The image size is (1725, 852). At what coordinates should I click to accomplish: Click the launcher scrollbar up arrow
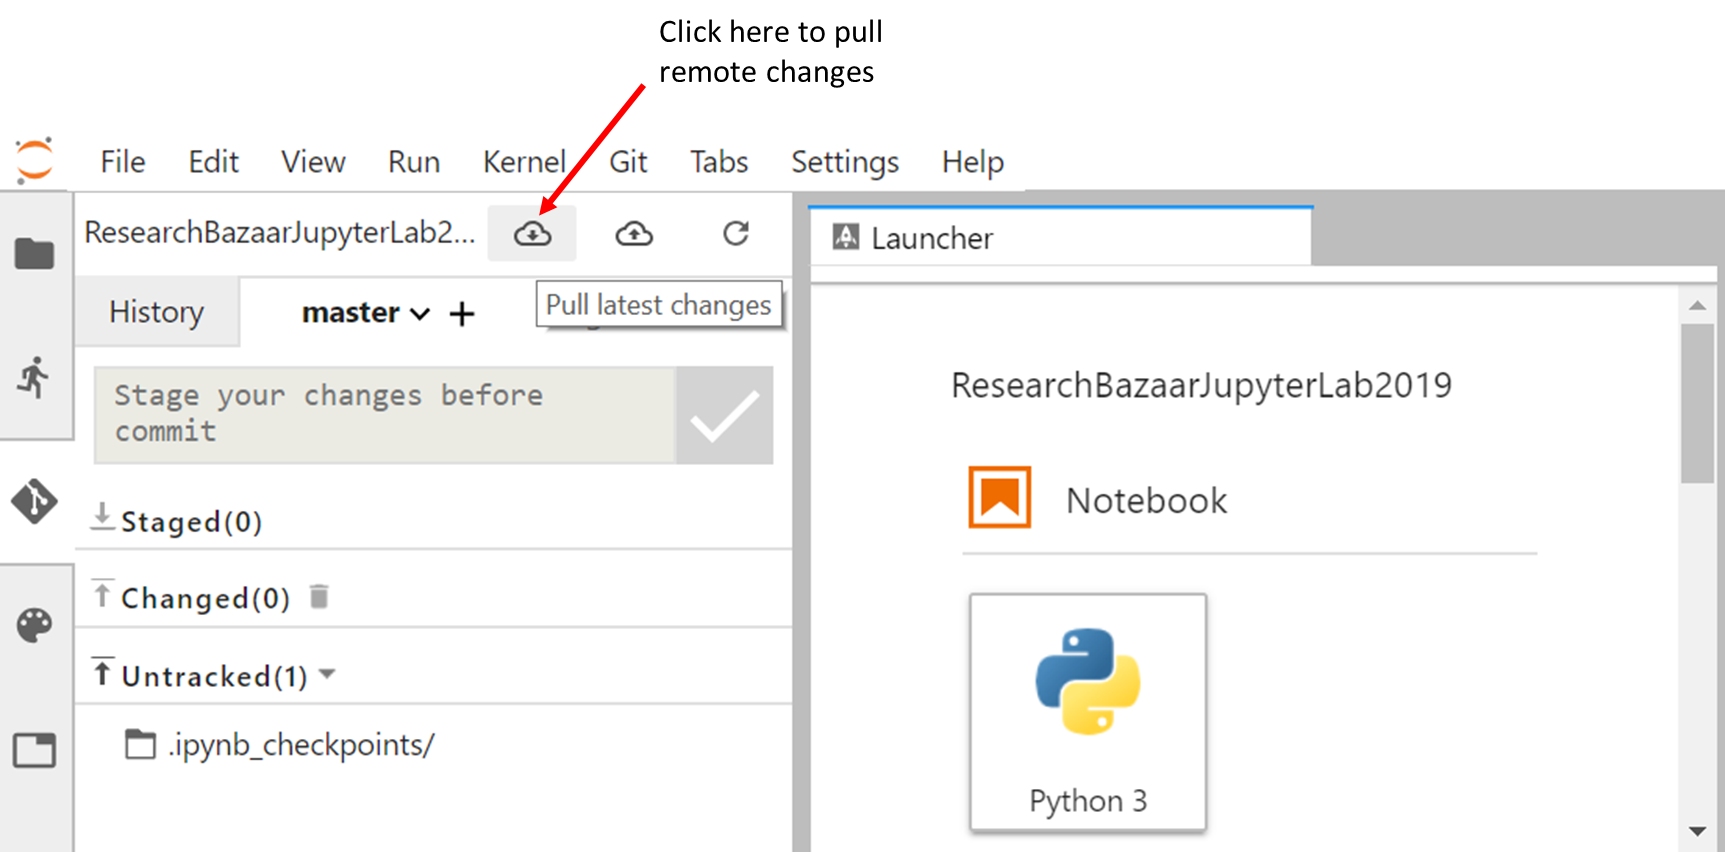1697,305
